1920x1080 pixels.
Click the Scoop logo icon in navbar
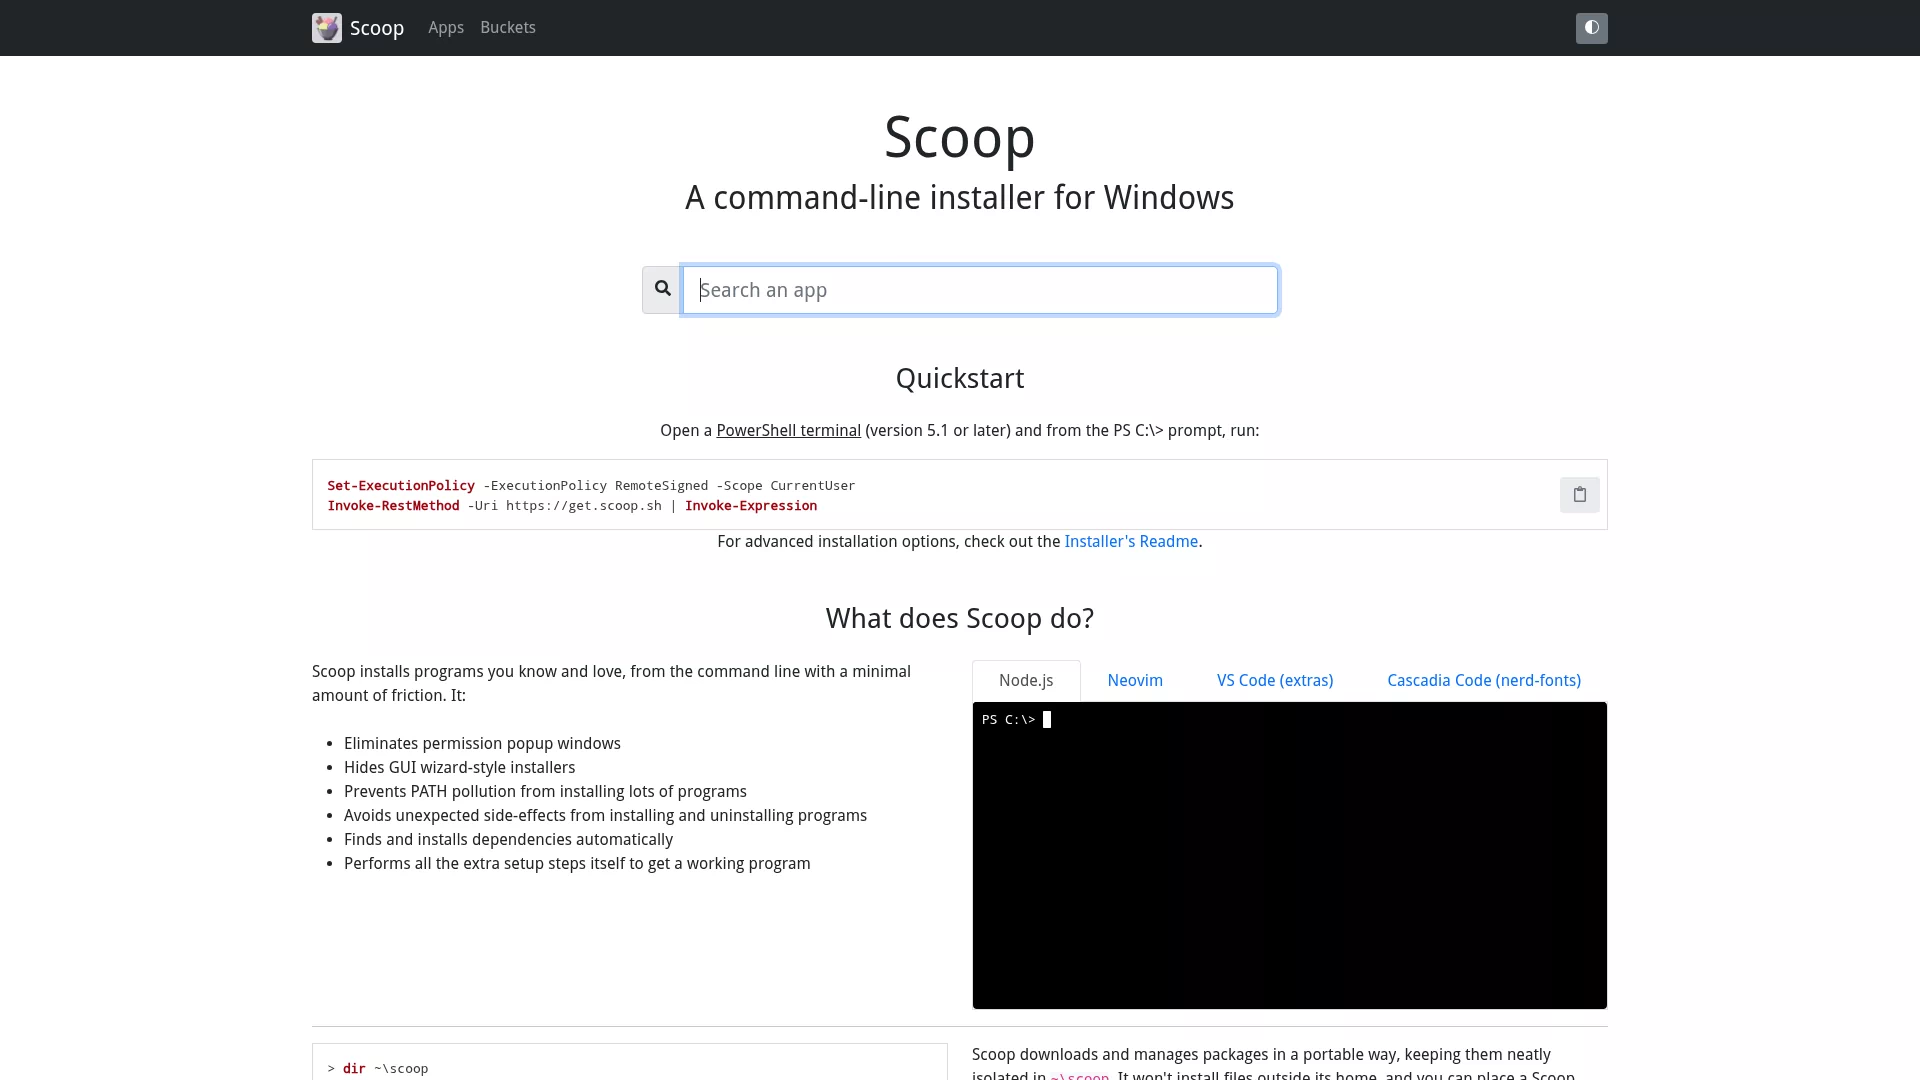pos(327,28)
